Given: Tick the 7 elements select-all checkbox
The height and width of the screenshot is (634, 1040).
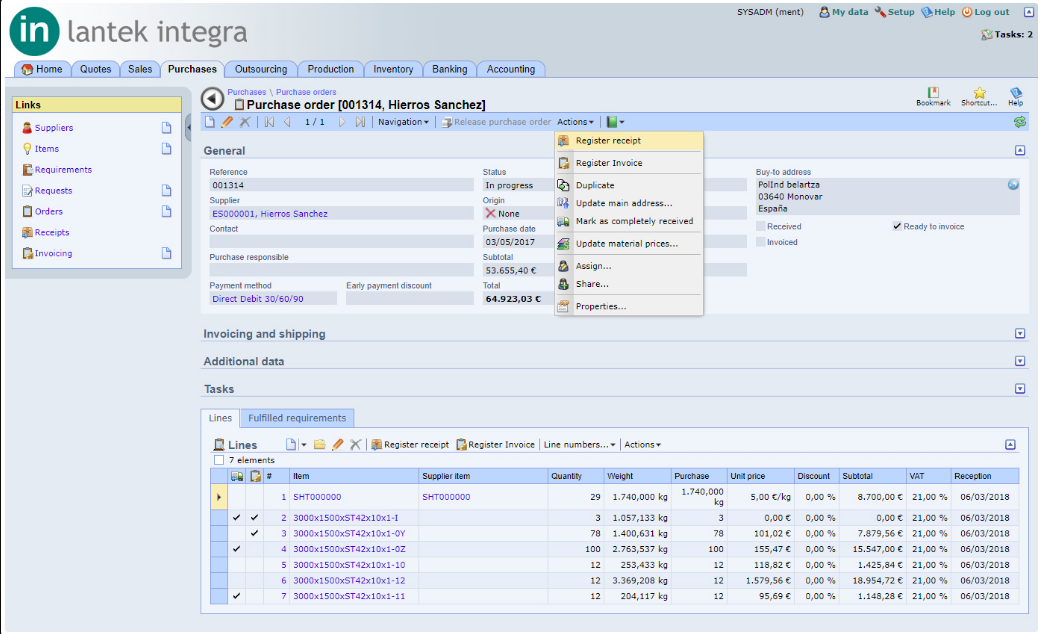Looking at the screenshot, I should tap(219, 460).
